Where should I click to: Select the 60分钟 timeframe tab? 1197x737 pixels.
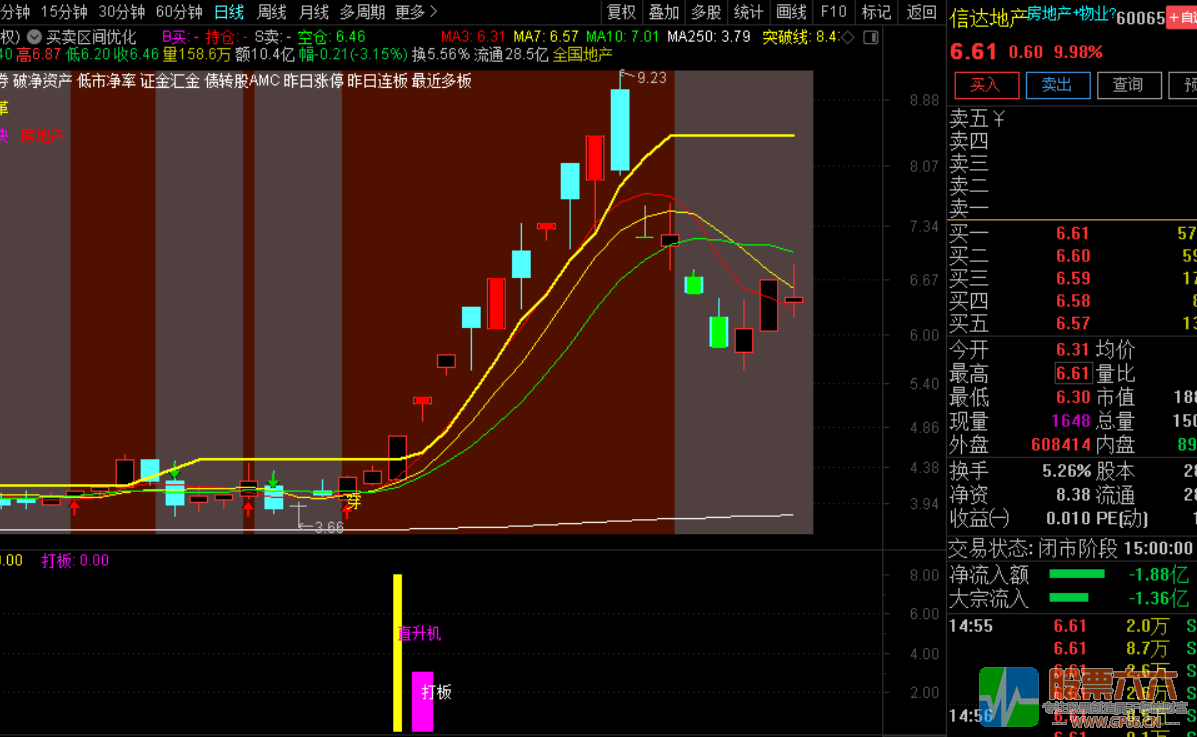[179, 12]
